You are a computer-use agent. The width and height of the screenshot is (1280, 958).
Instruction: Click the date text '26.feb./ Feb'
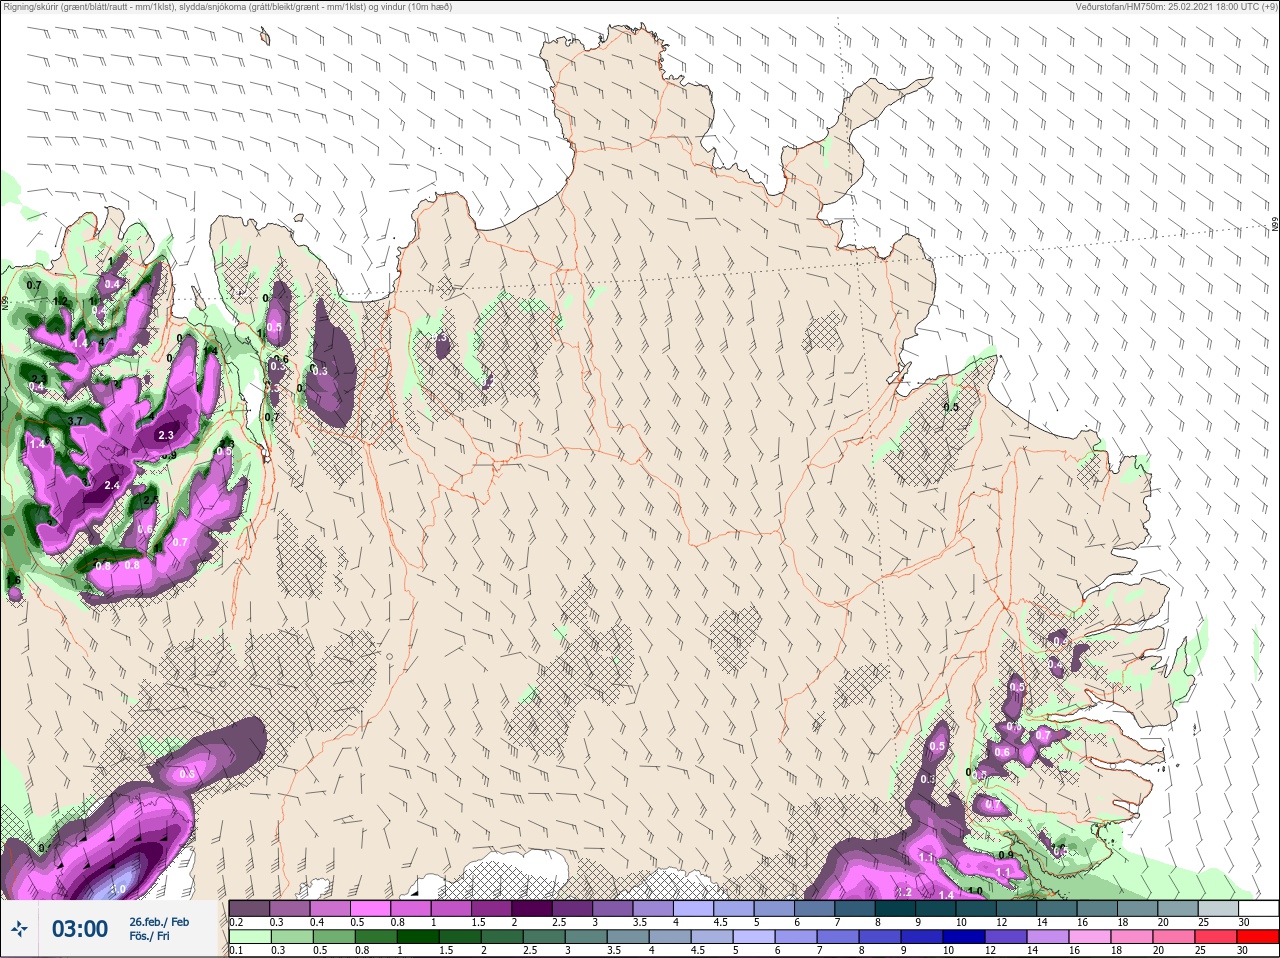click(159, 921)
